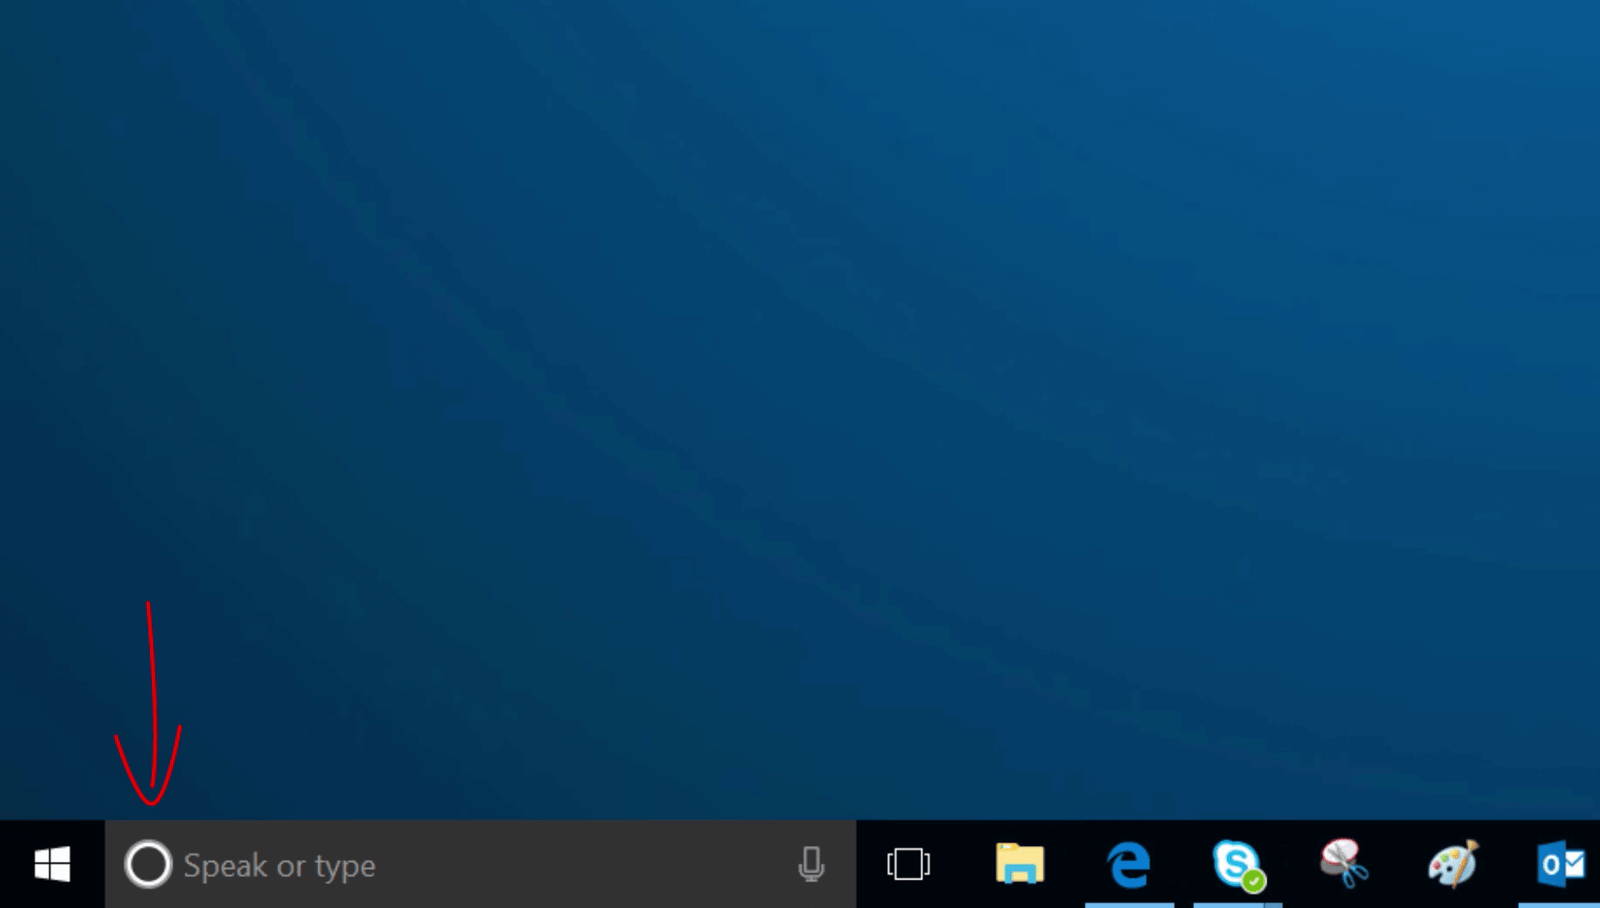Viewport: 1600px width, 908px height.
Task: Open Outlook from the taskbar
Action: [x=1561, y=864]
